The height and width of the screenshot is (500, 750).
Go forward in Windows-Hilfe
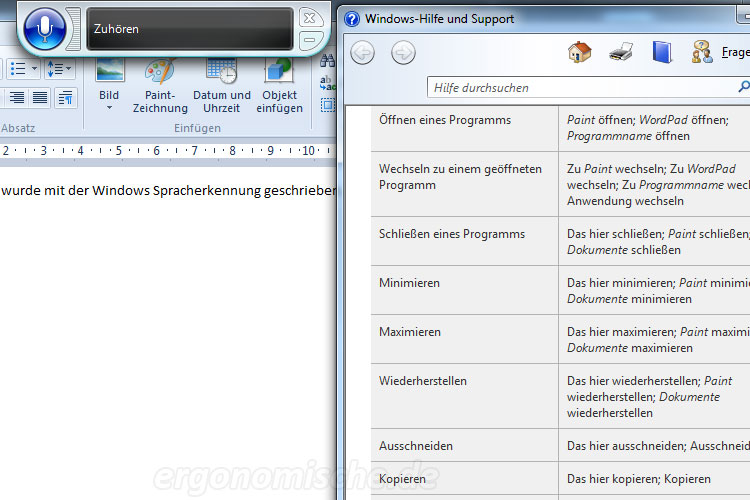pos(403,53)
